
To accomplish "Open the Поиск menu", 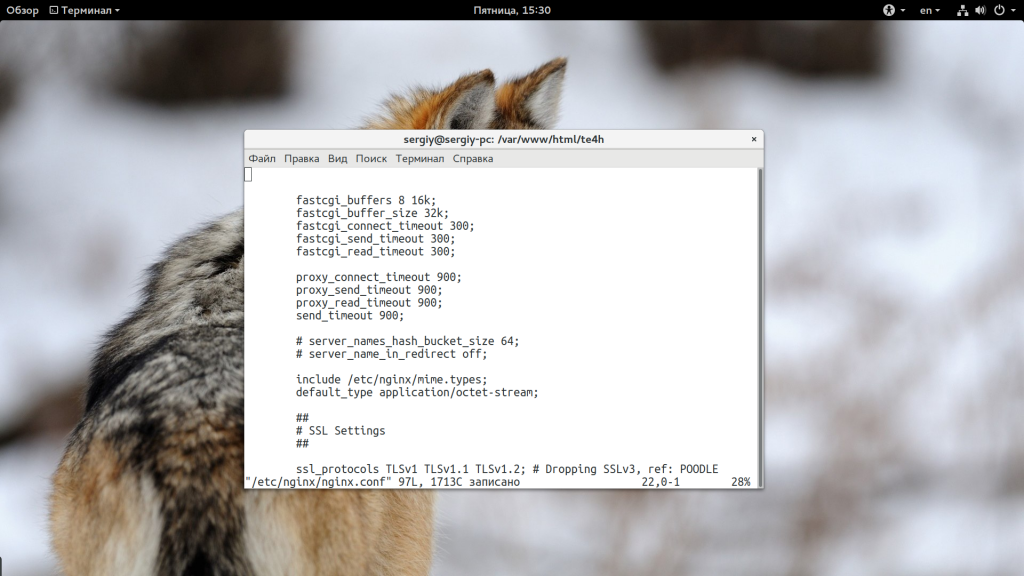I will (371, 158).
